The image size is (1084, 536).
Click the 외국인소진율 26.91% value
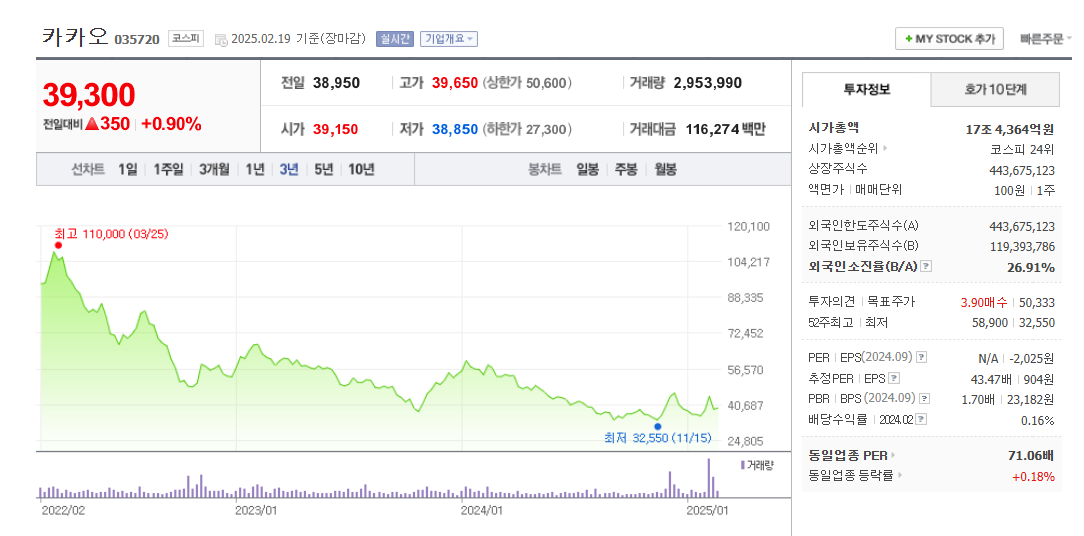(1031, 268)
